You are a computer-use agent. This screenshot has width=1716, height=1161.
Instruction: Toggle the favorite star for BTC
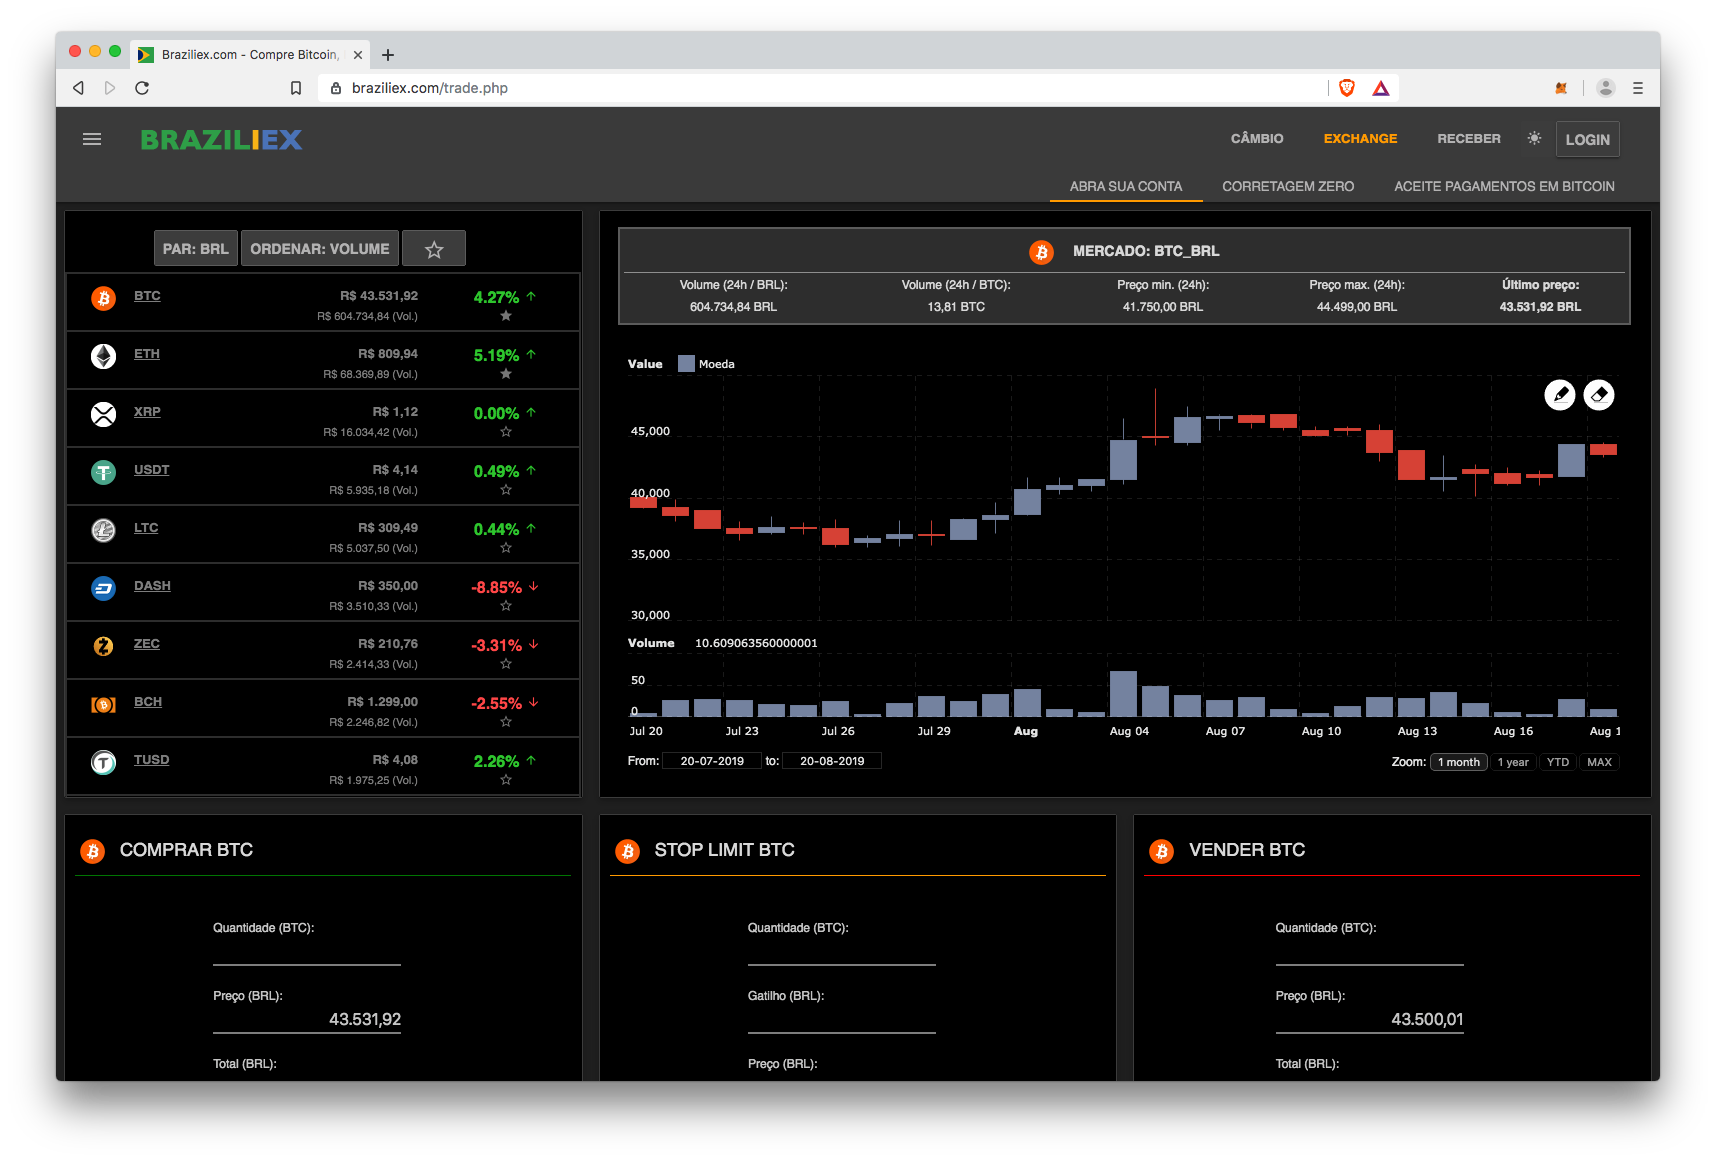506,316
